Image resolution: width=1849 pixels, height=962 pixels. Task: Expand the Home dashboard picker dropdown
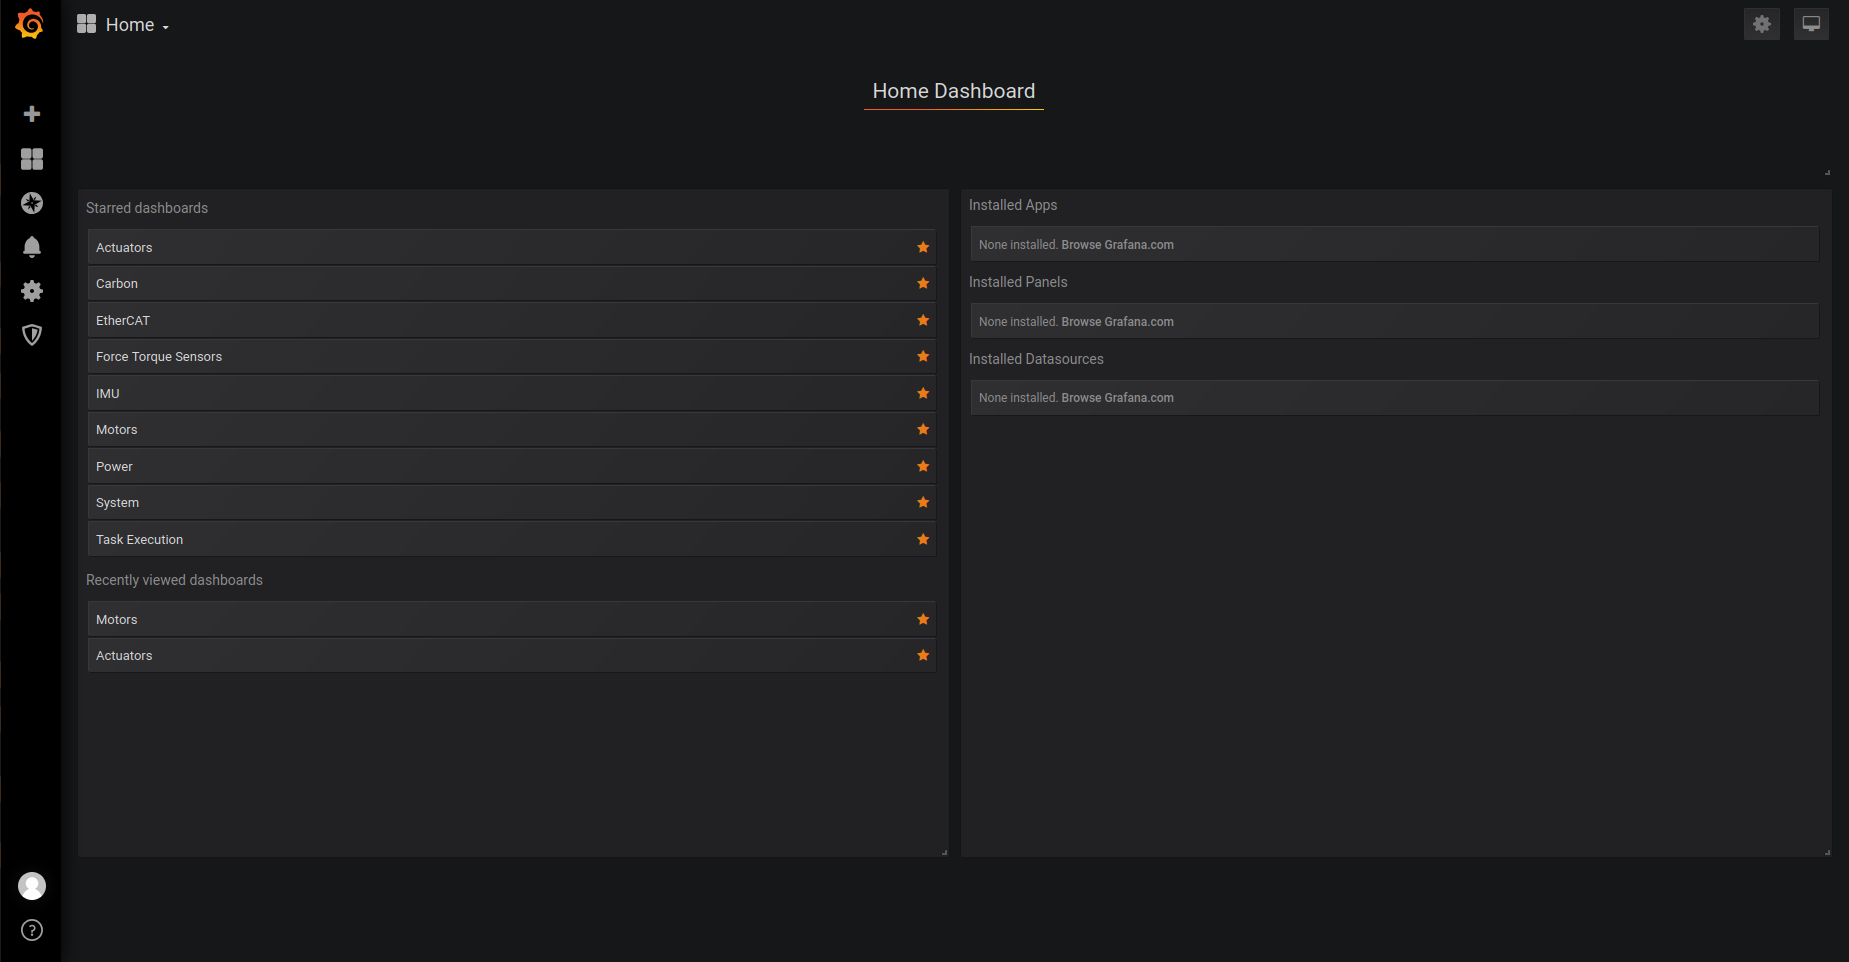coord(124,25)
